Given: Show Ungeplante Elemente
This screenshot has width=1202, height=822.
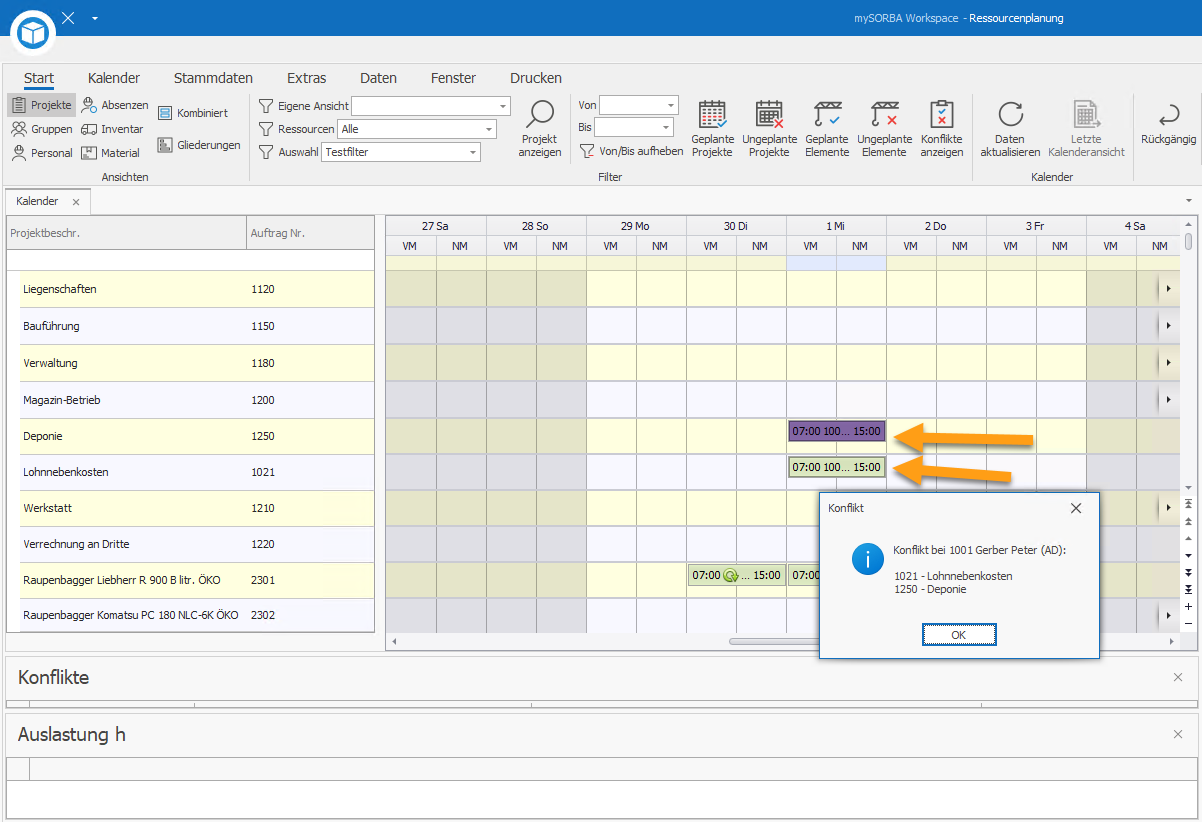Looking at the screenshot, I should [885, 129].
